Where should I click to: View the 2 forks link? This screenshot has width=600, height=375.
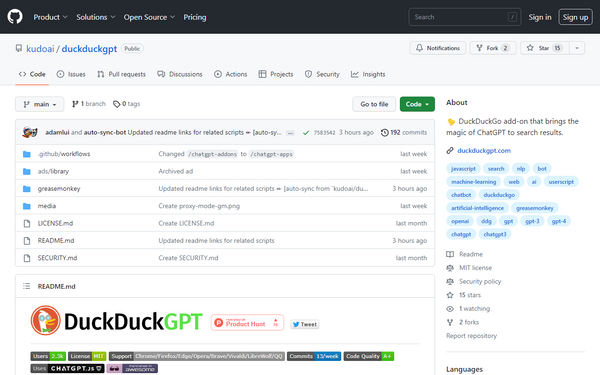point(463,322)
